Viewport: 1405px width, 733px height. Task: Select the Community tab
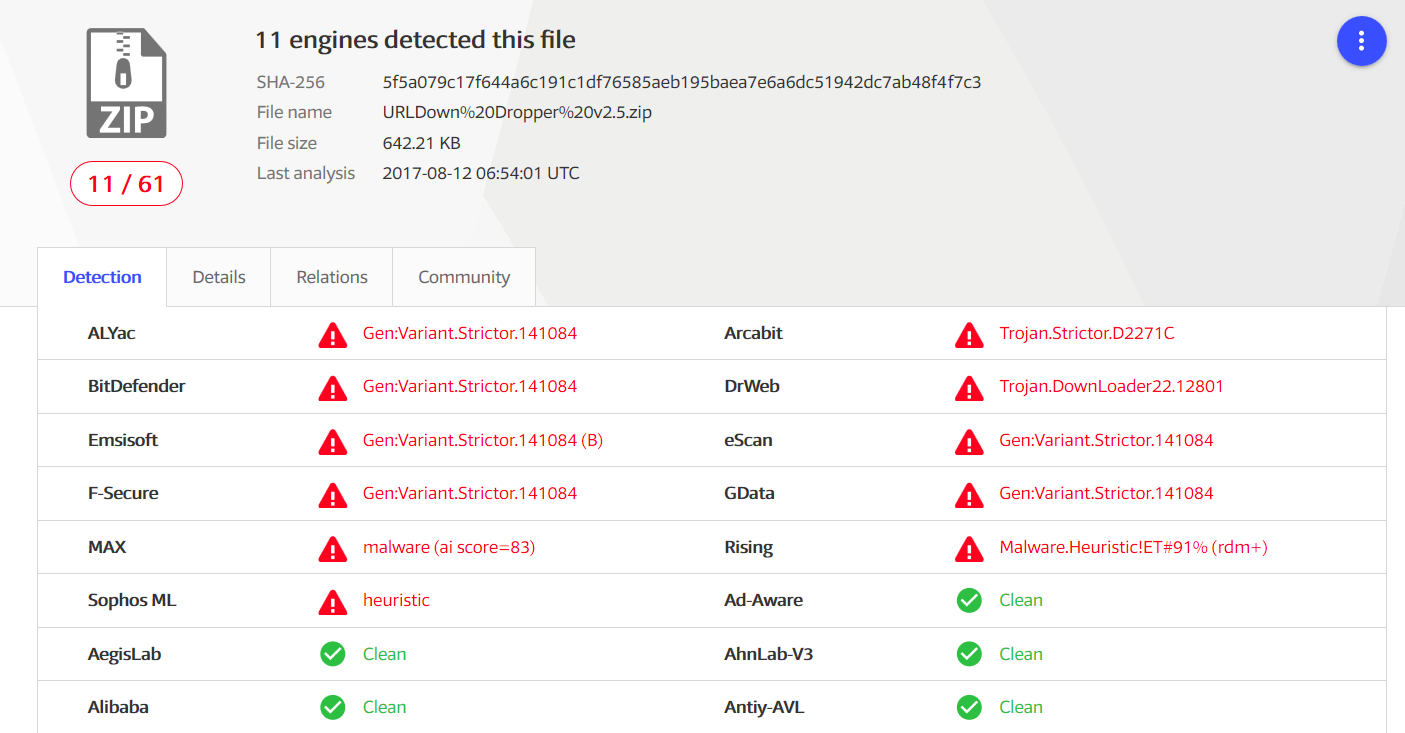464,277
